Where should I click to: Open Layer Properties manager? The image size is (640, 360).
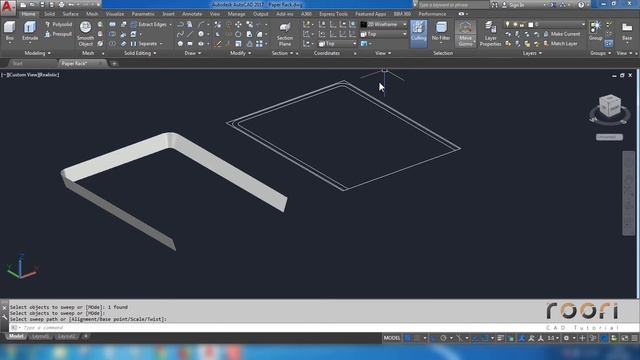tap(490, 34)
